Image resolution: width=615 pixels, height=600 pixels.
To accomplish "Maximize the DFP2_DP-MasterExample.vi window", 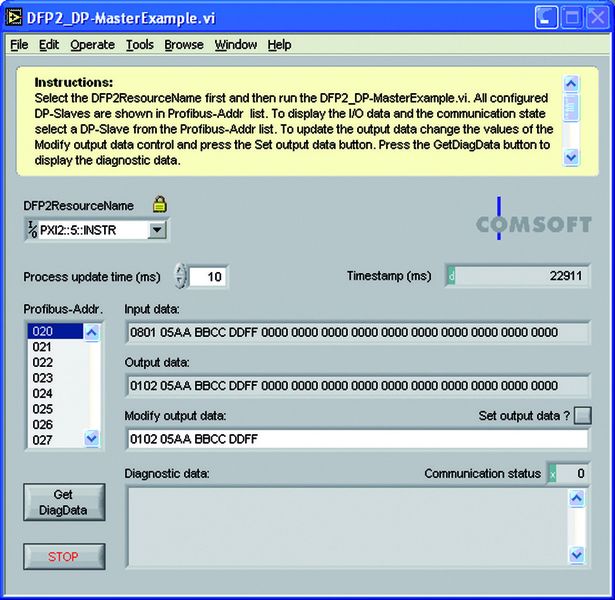I will [x=572, y=18].
